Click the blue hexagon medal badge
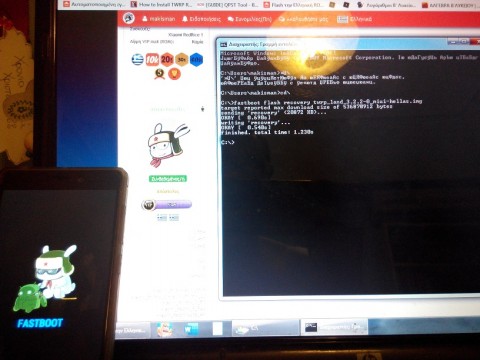 pyautogui.click(x=196, y=60)
